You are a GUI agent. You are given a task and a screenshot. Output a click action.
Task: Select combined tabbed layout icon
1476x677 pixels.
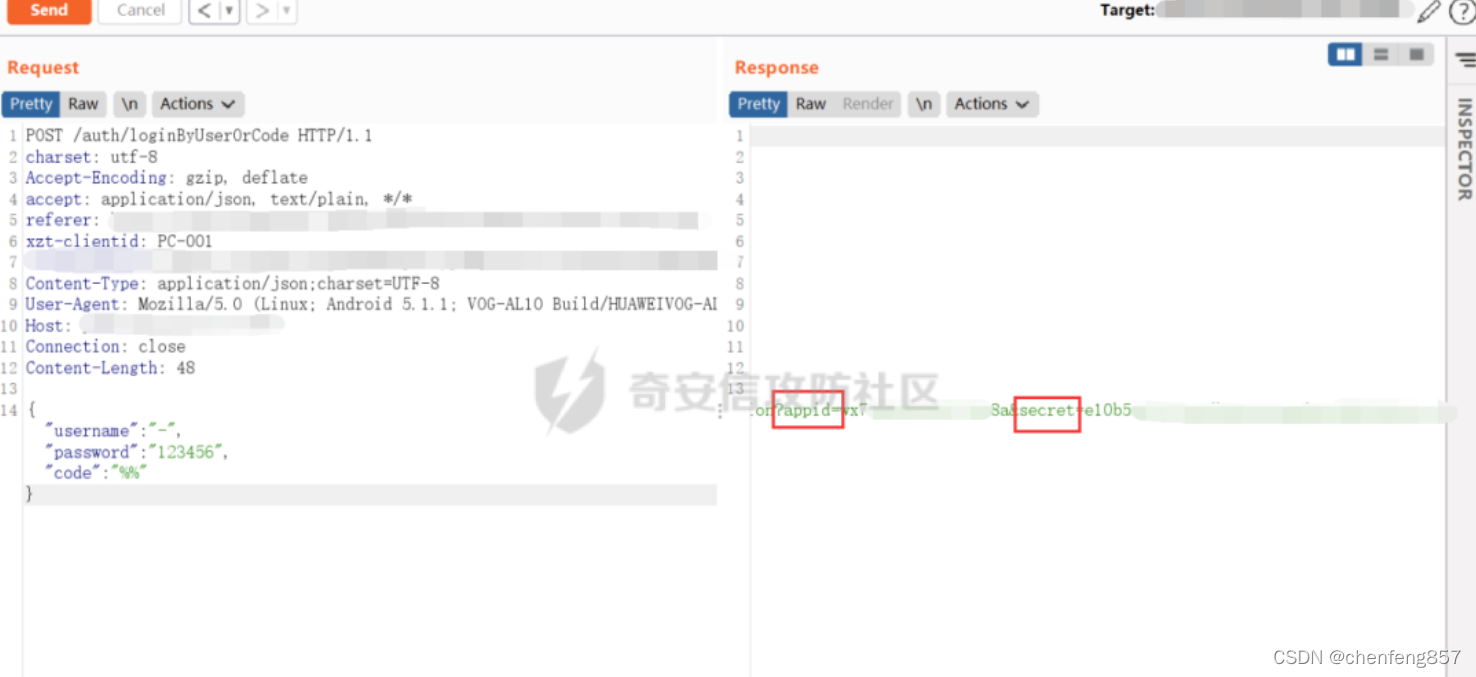(x=1416, y=54)
